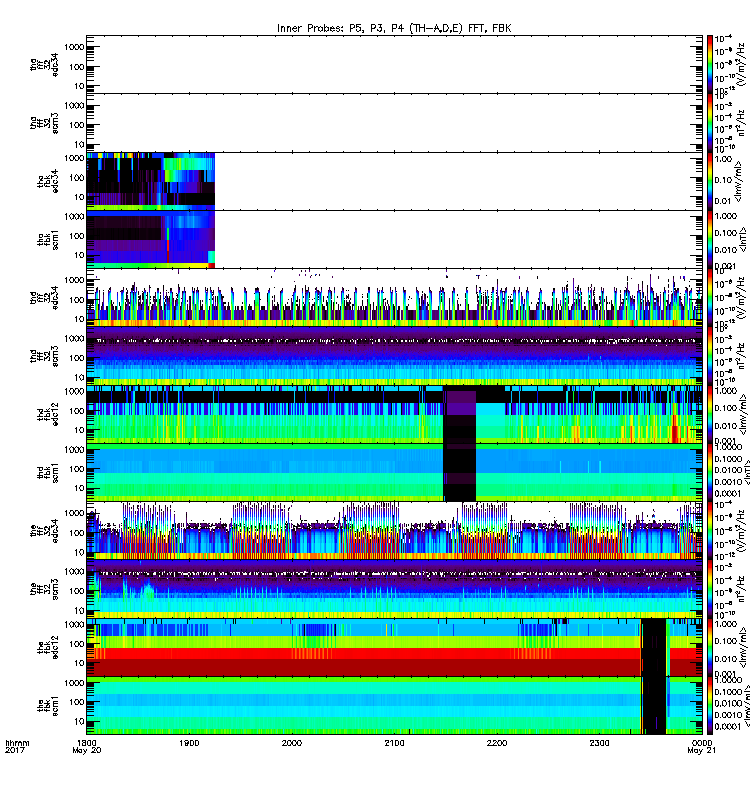Click the tha fbk edc34 spectrogram data block
The image size is (750, 800).
click(x=151, y=181)
